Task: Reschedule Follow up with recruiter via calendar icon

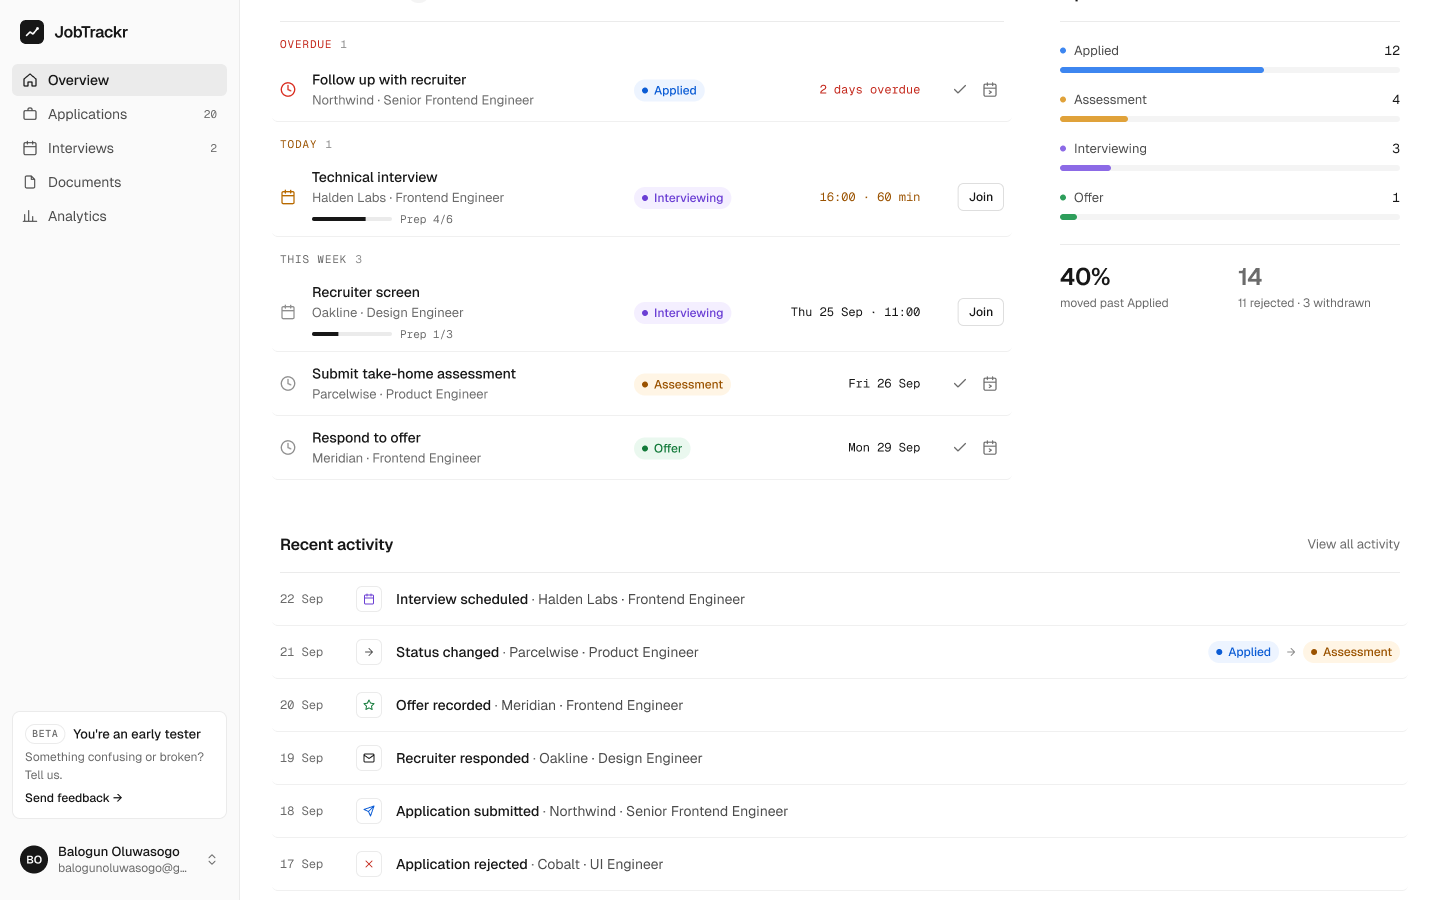Action: pyautogui.click(x=990, y=90)
